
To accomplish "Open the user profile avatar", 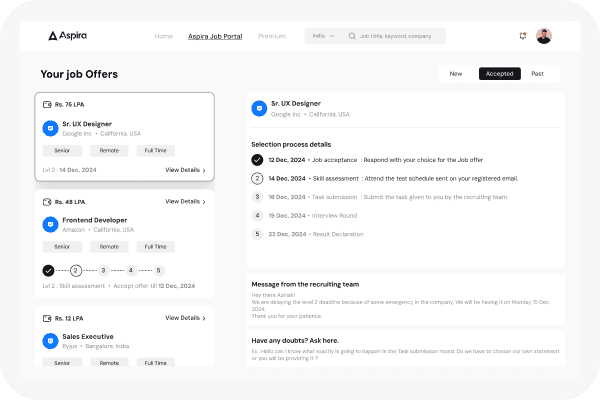I will (544, 36).
